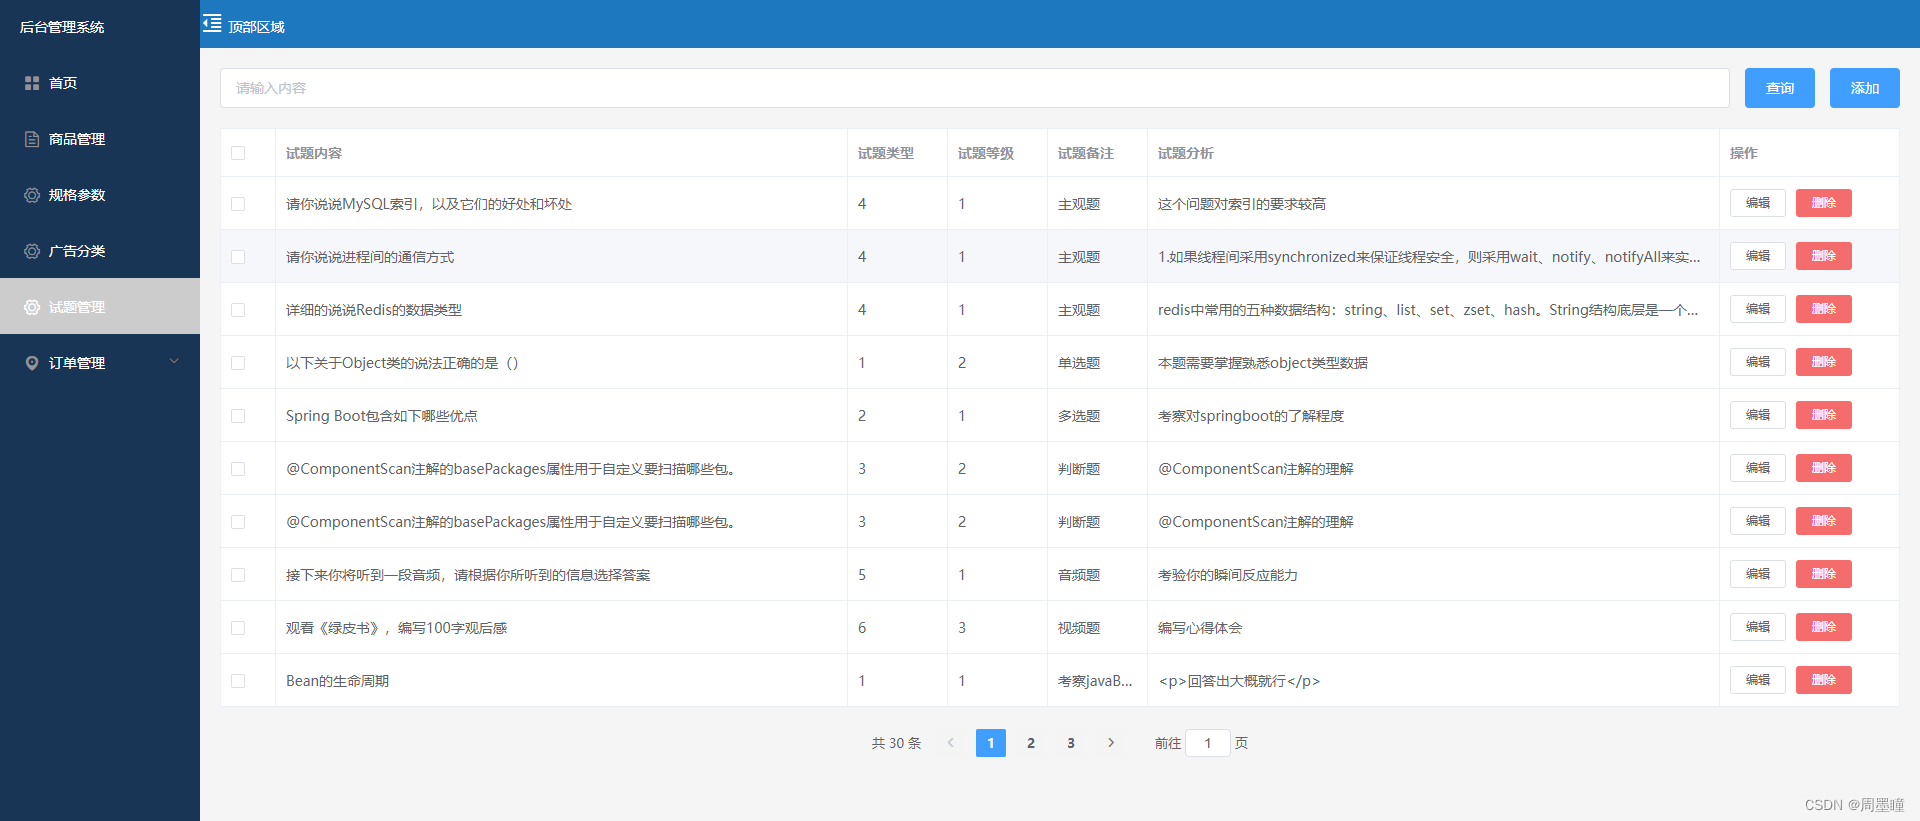Click the 订单管理 location pin icon

point(32,363)
